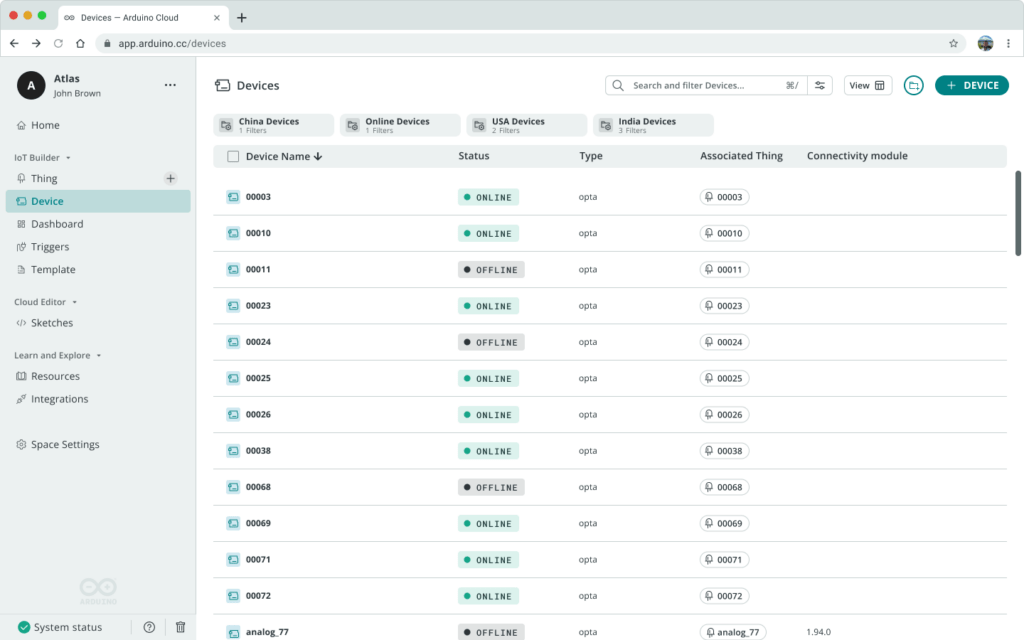Image resolution: width=1024 pixels, height=640 pixels.
Task: Bookmark the page with star icon
Action: (953, 44)
